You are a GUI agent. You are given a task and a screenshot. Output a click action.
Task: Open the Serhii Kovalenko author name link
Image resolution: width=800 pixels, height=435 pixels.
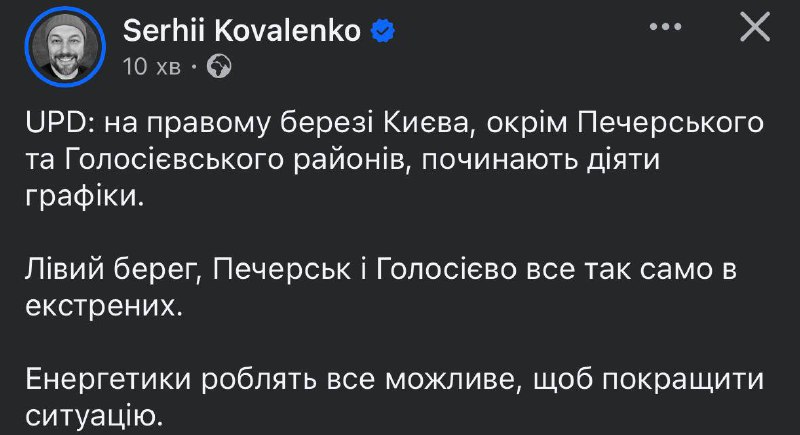pos(243,31)
